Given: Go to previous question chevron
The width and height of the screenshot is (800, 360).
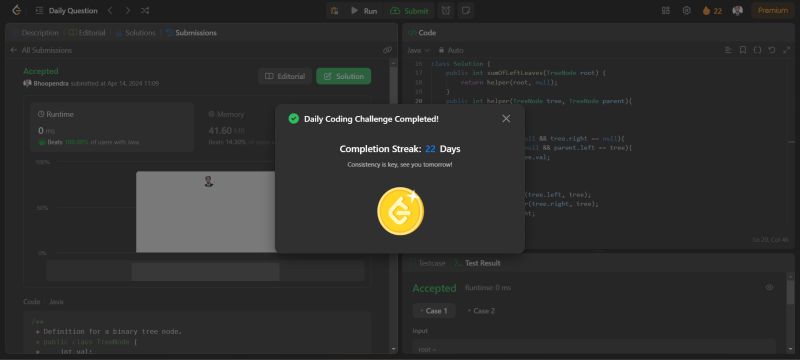Looking at the screenshot, I should (x=110, y=10).
